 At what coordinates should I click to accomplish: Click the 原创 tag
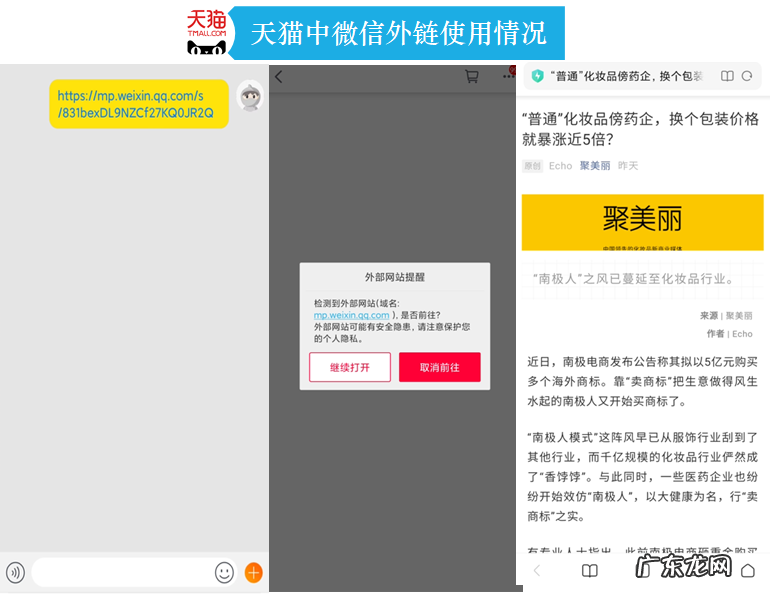(x=532, y=166)
